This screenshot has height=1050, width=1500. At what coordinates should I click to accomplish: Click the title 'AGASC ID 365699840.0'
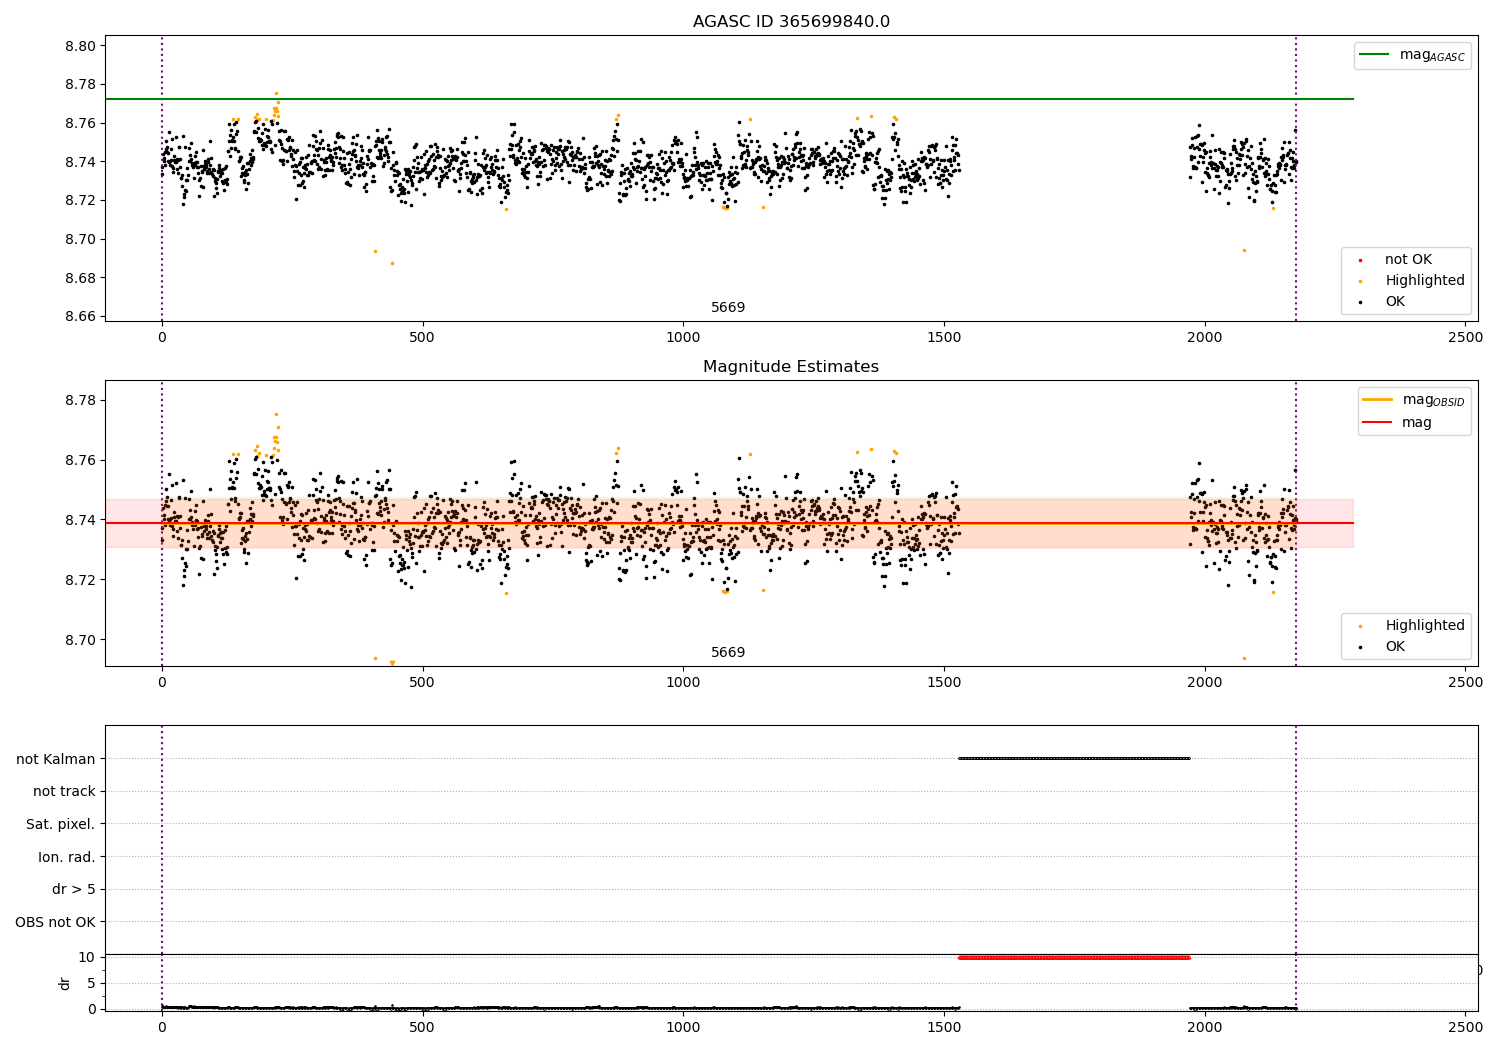click(x=791, y=22)
